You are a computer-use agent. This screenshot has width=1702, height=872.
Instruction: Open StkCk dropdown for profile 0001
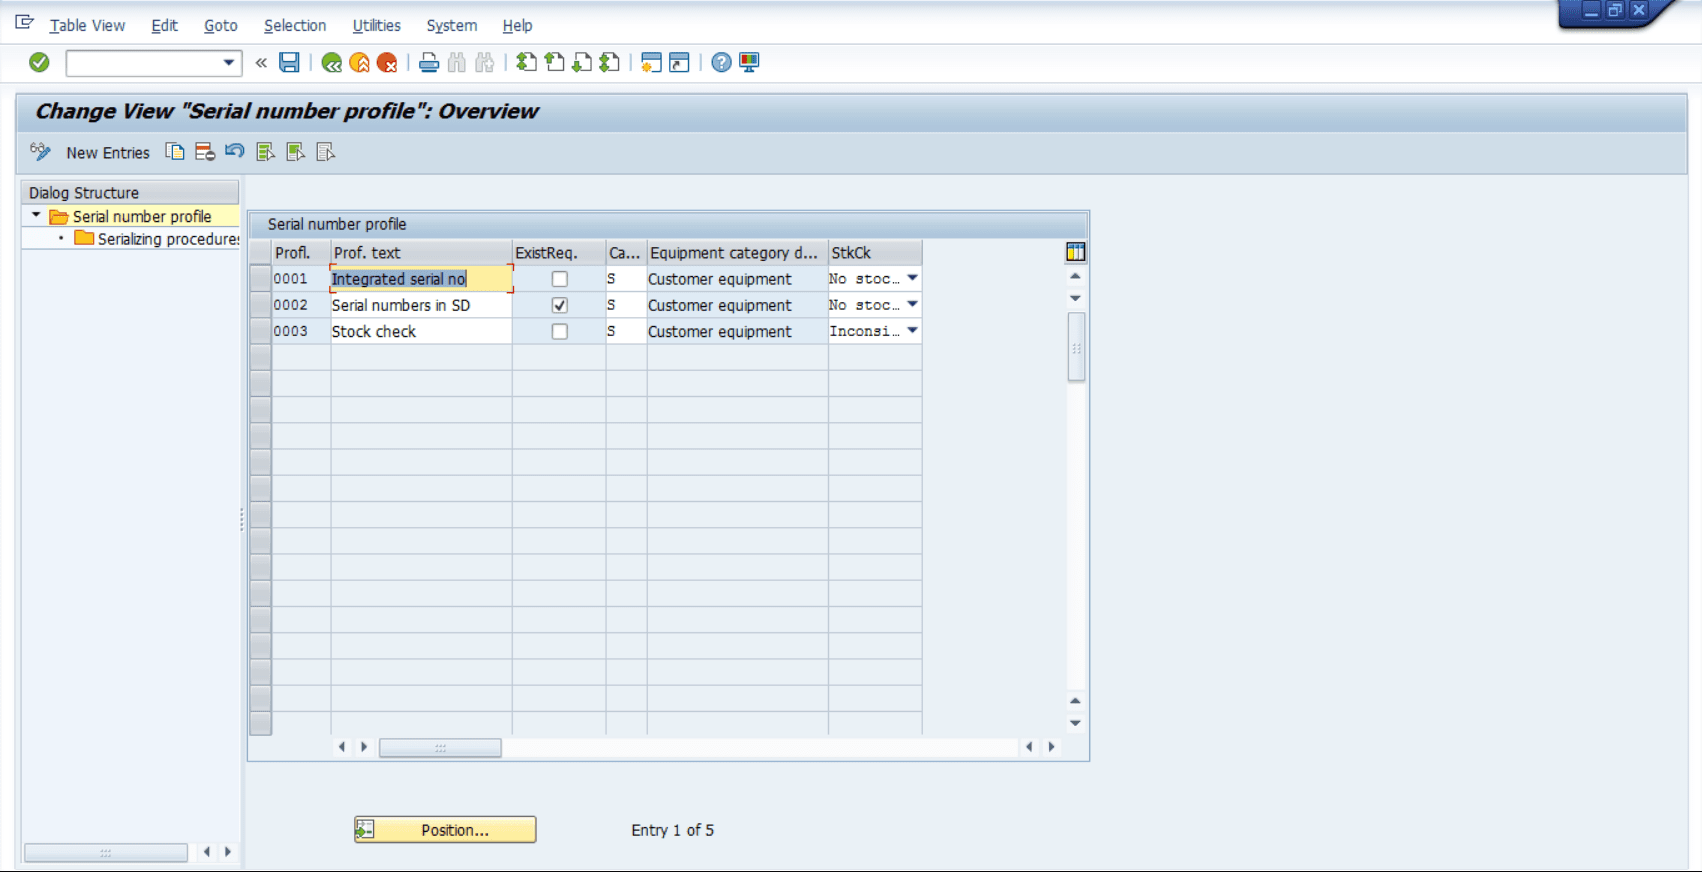tap(912, 278)
